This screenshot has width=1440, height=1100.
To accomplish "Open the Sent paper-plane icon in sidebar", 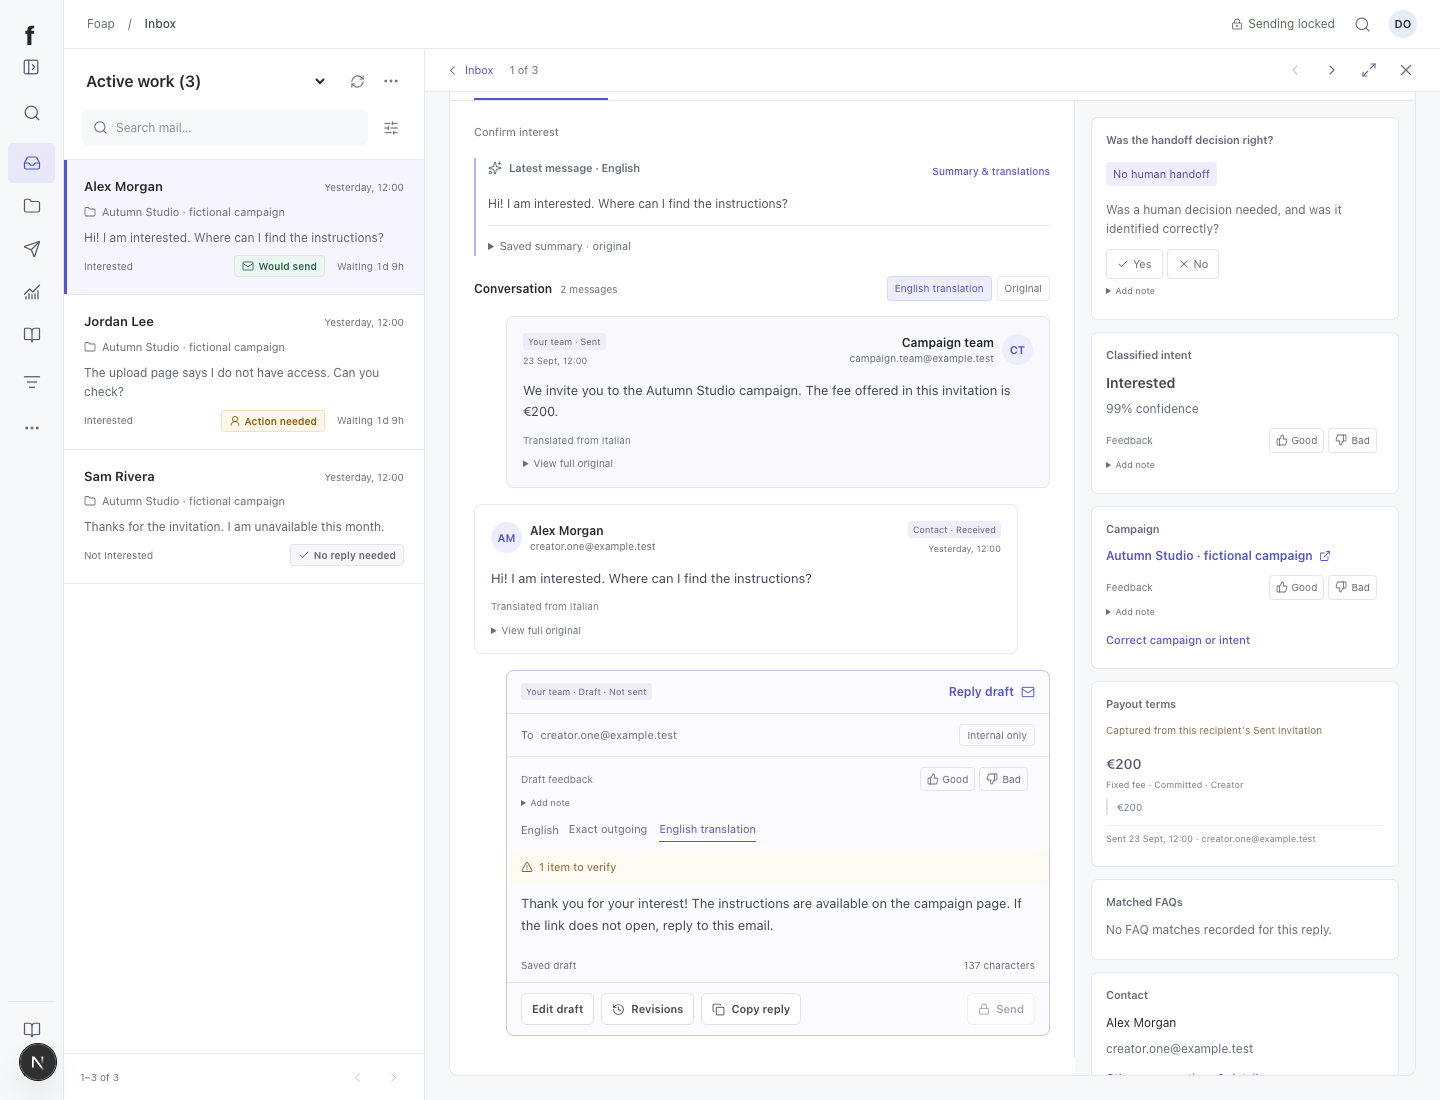I will pyautogui.click(x=32, y=249).
